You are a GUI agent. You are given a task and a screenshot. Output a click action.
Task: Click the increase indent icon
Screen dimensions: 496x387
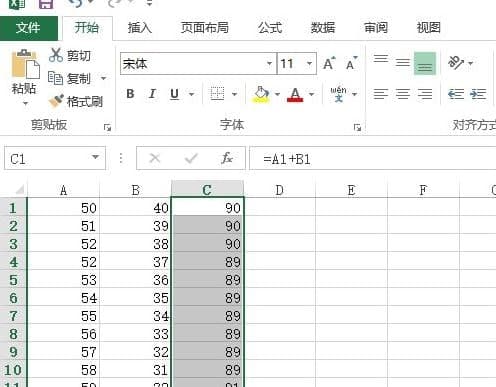[478, 94]
